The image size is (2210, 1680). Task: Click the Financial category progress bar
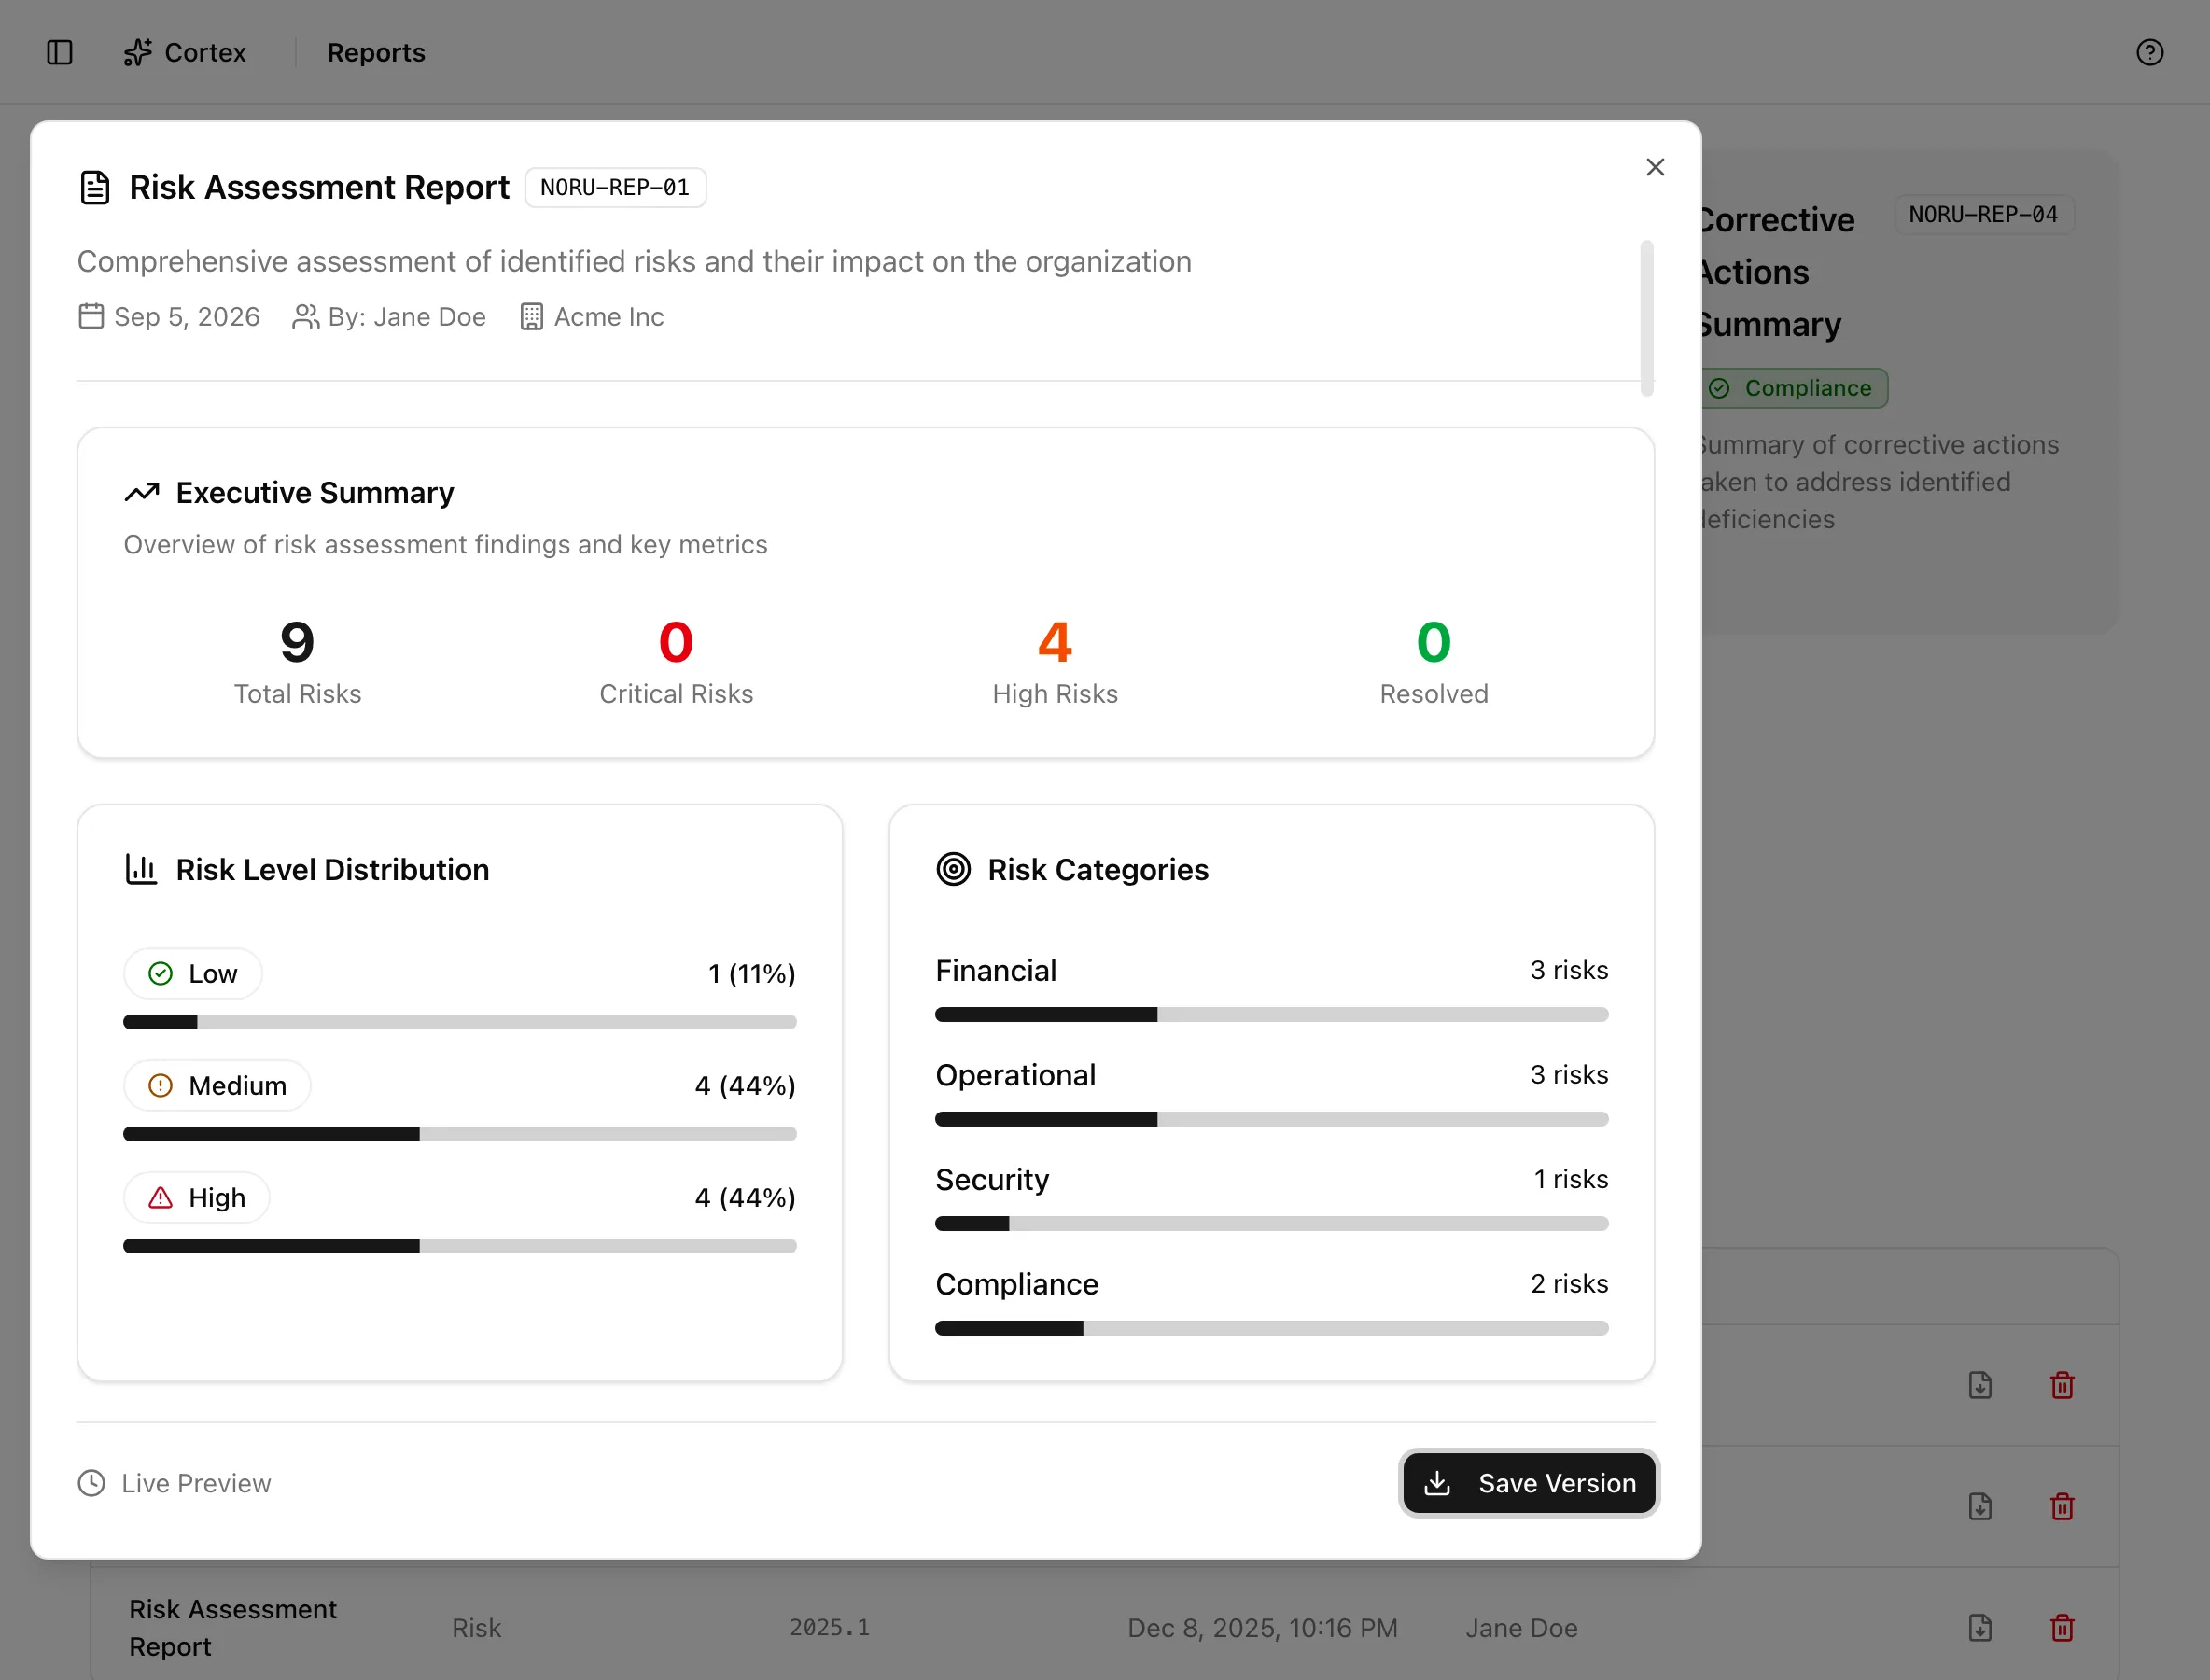[x=1272, y=1014]
